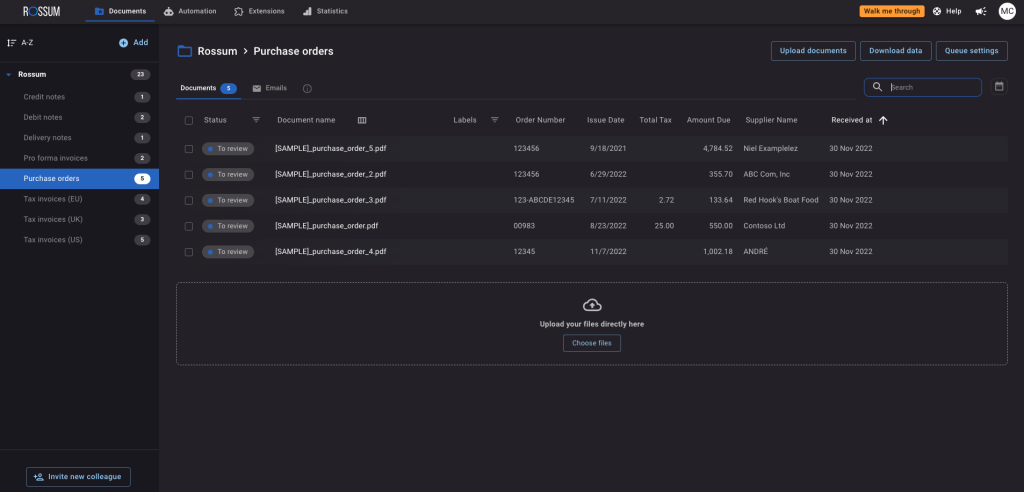Open the Debit notes queue
The height and width of the screenshot is (492, 1024).
click(x=79, y=118)
